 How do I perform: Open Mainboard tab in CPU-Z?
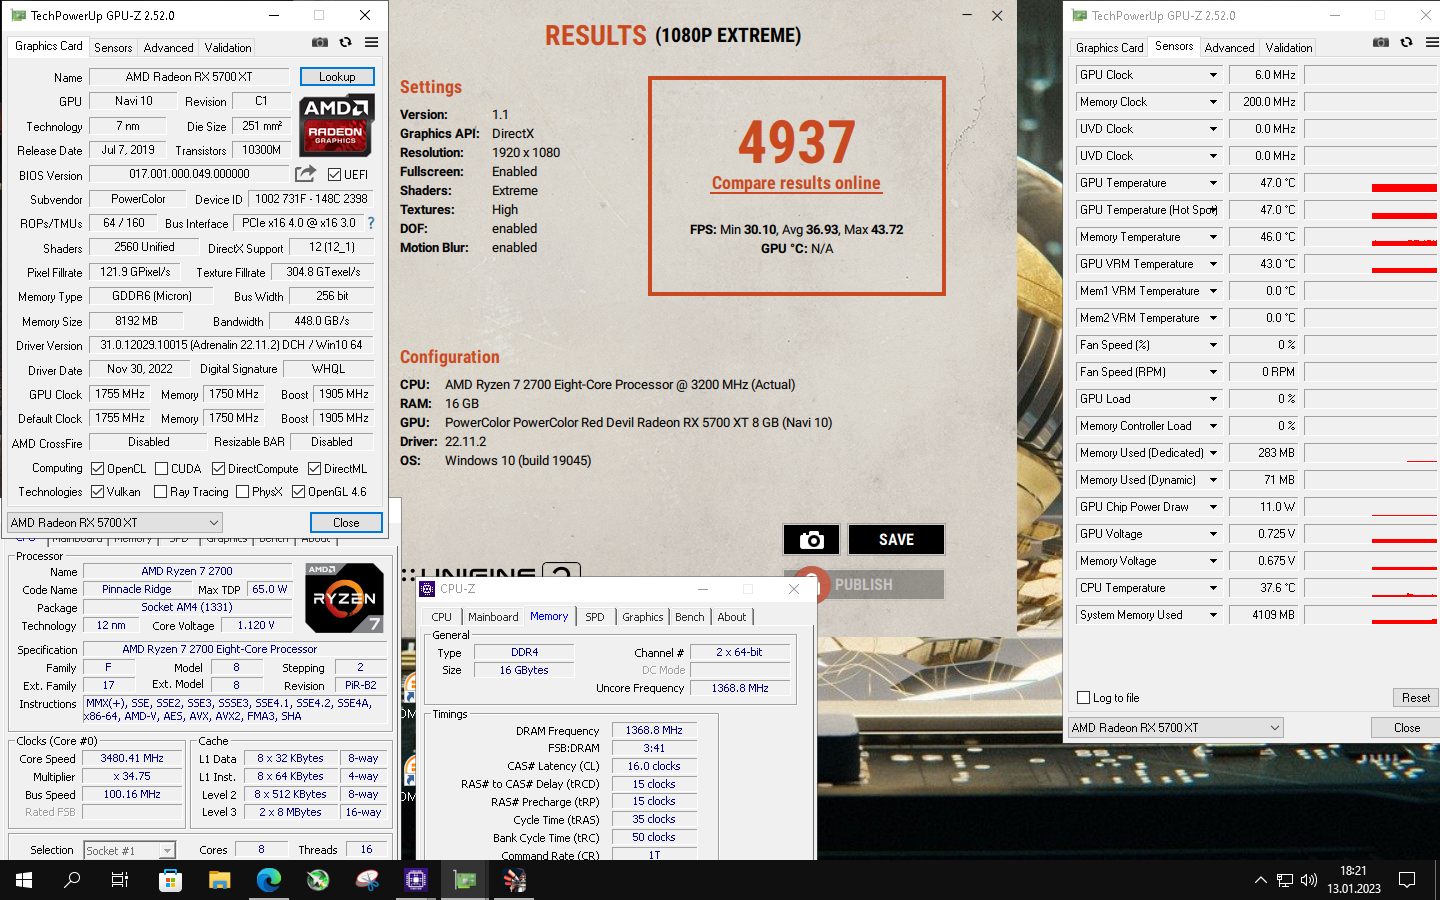[x=493, y=617]
